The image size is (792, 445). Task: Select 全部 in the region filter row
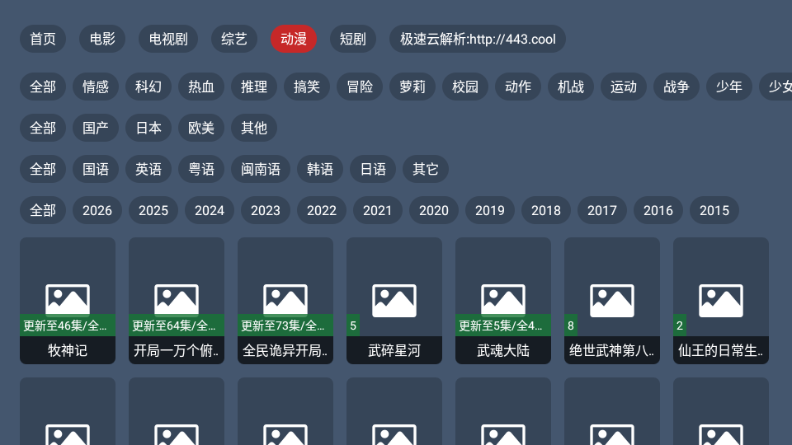click(x=43, y=128)
